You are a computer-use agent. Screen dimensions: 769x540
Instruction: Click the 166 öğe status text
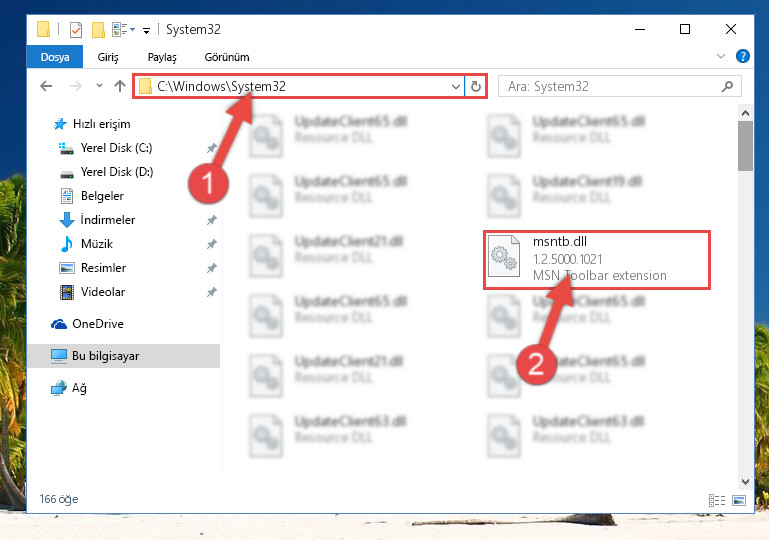[x=59, y=499]
